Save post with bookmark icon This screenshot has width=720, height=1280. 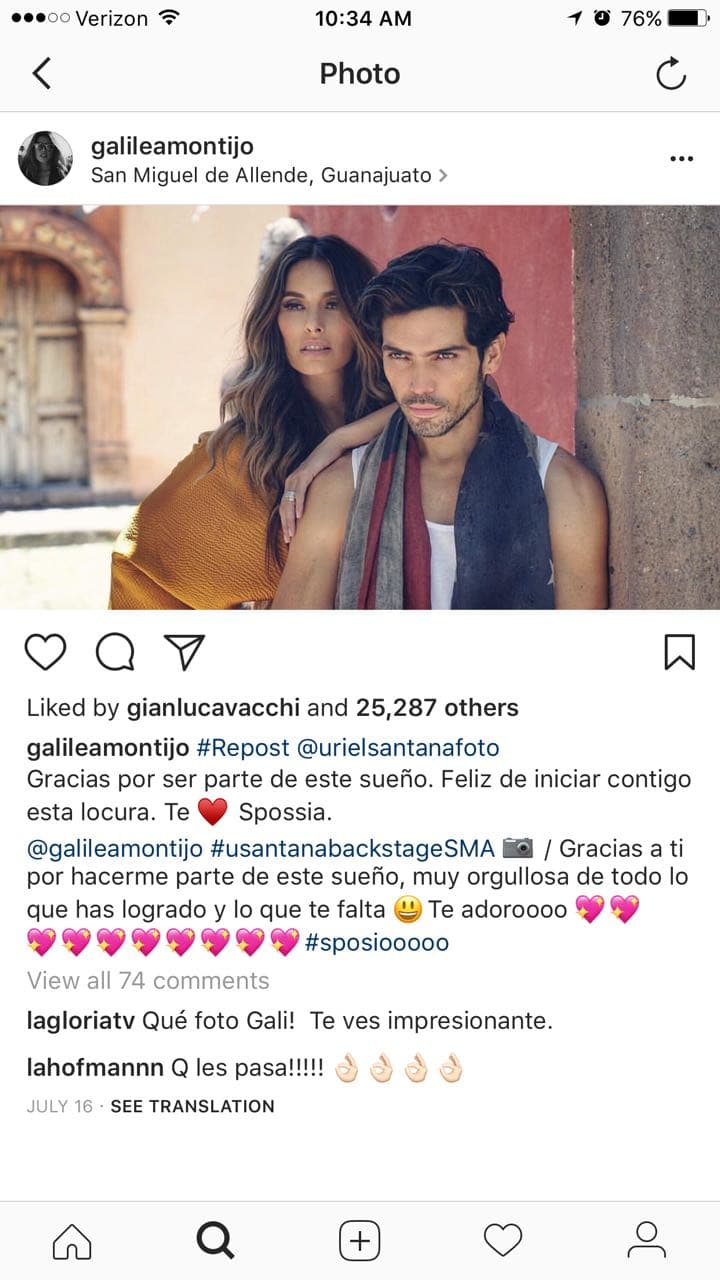[x=679, y=651]
